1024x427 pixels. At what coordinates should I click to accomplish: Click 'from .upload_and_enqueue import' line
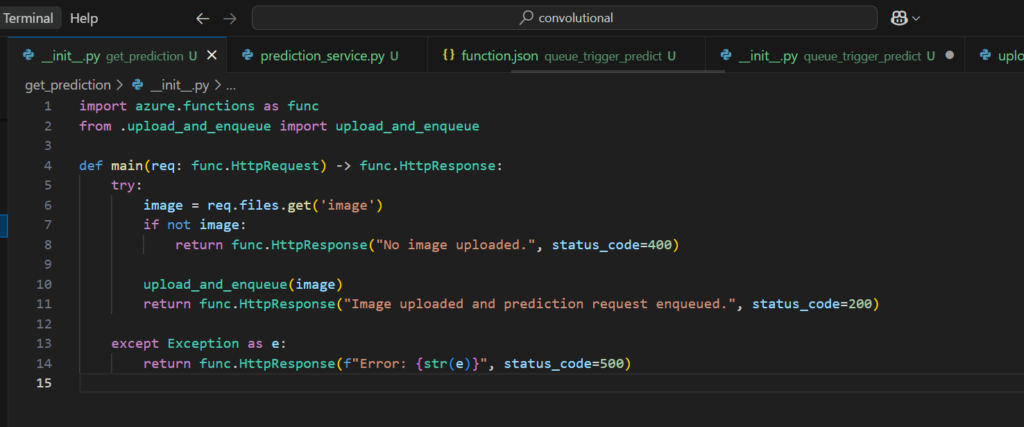point(279,126)
